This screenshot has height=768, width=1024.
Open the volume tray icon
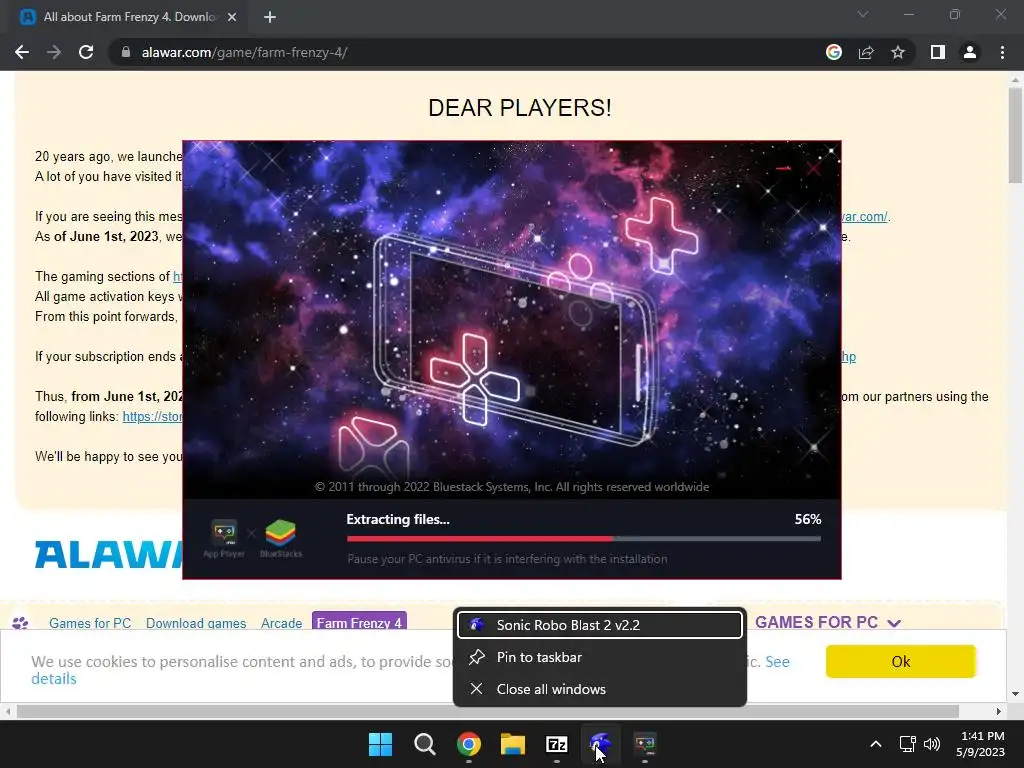(x=932, y=744)
